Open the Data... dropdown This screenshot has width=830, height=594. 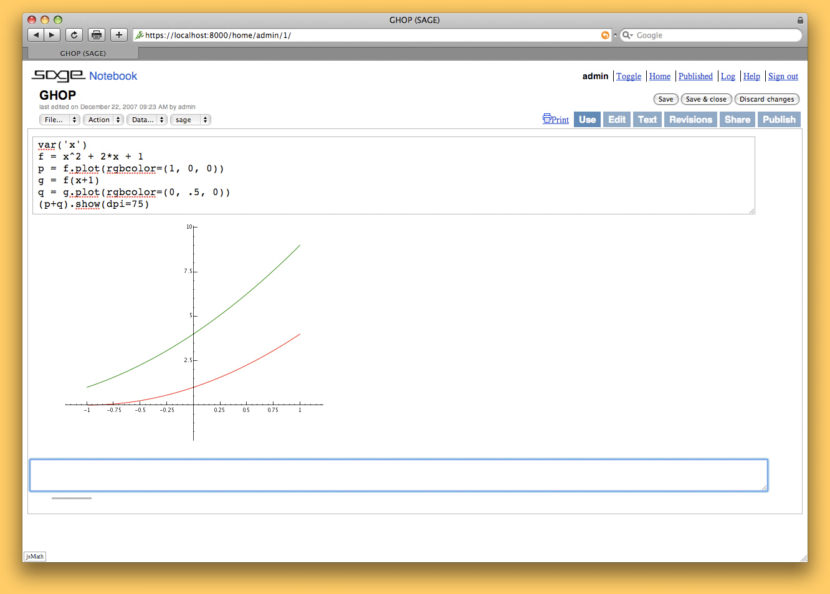coord(147,120)
